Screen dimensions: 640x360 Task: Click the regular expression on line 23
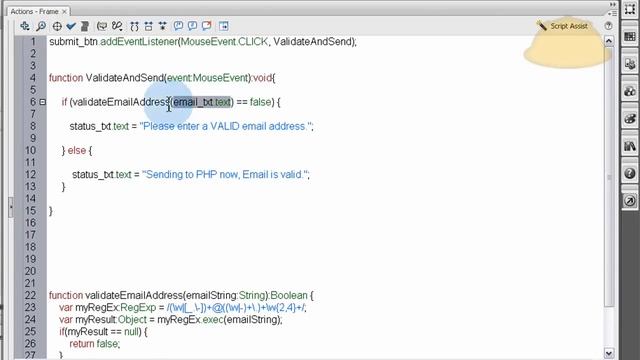click(236, 308)
